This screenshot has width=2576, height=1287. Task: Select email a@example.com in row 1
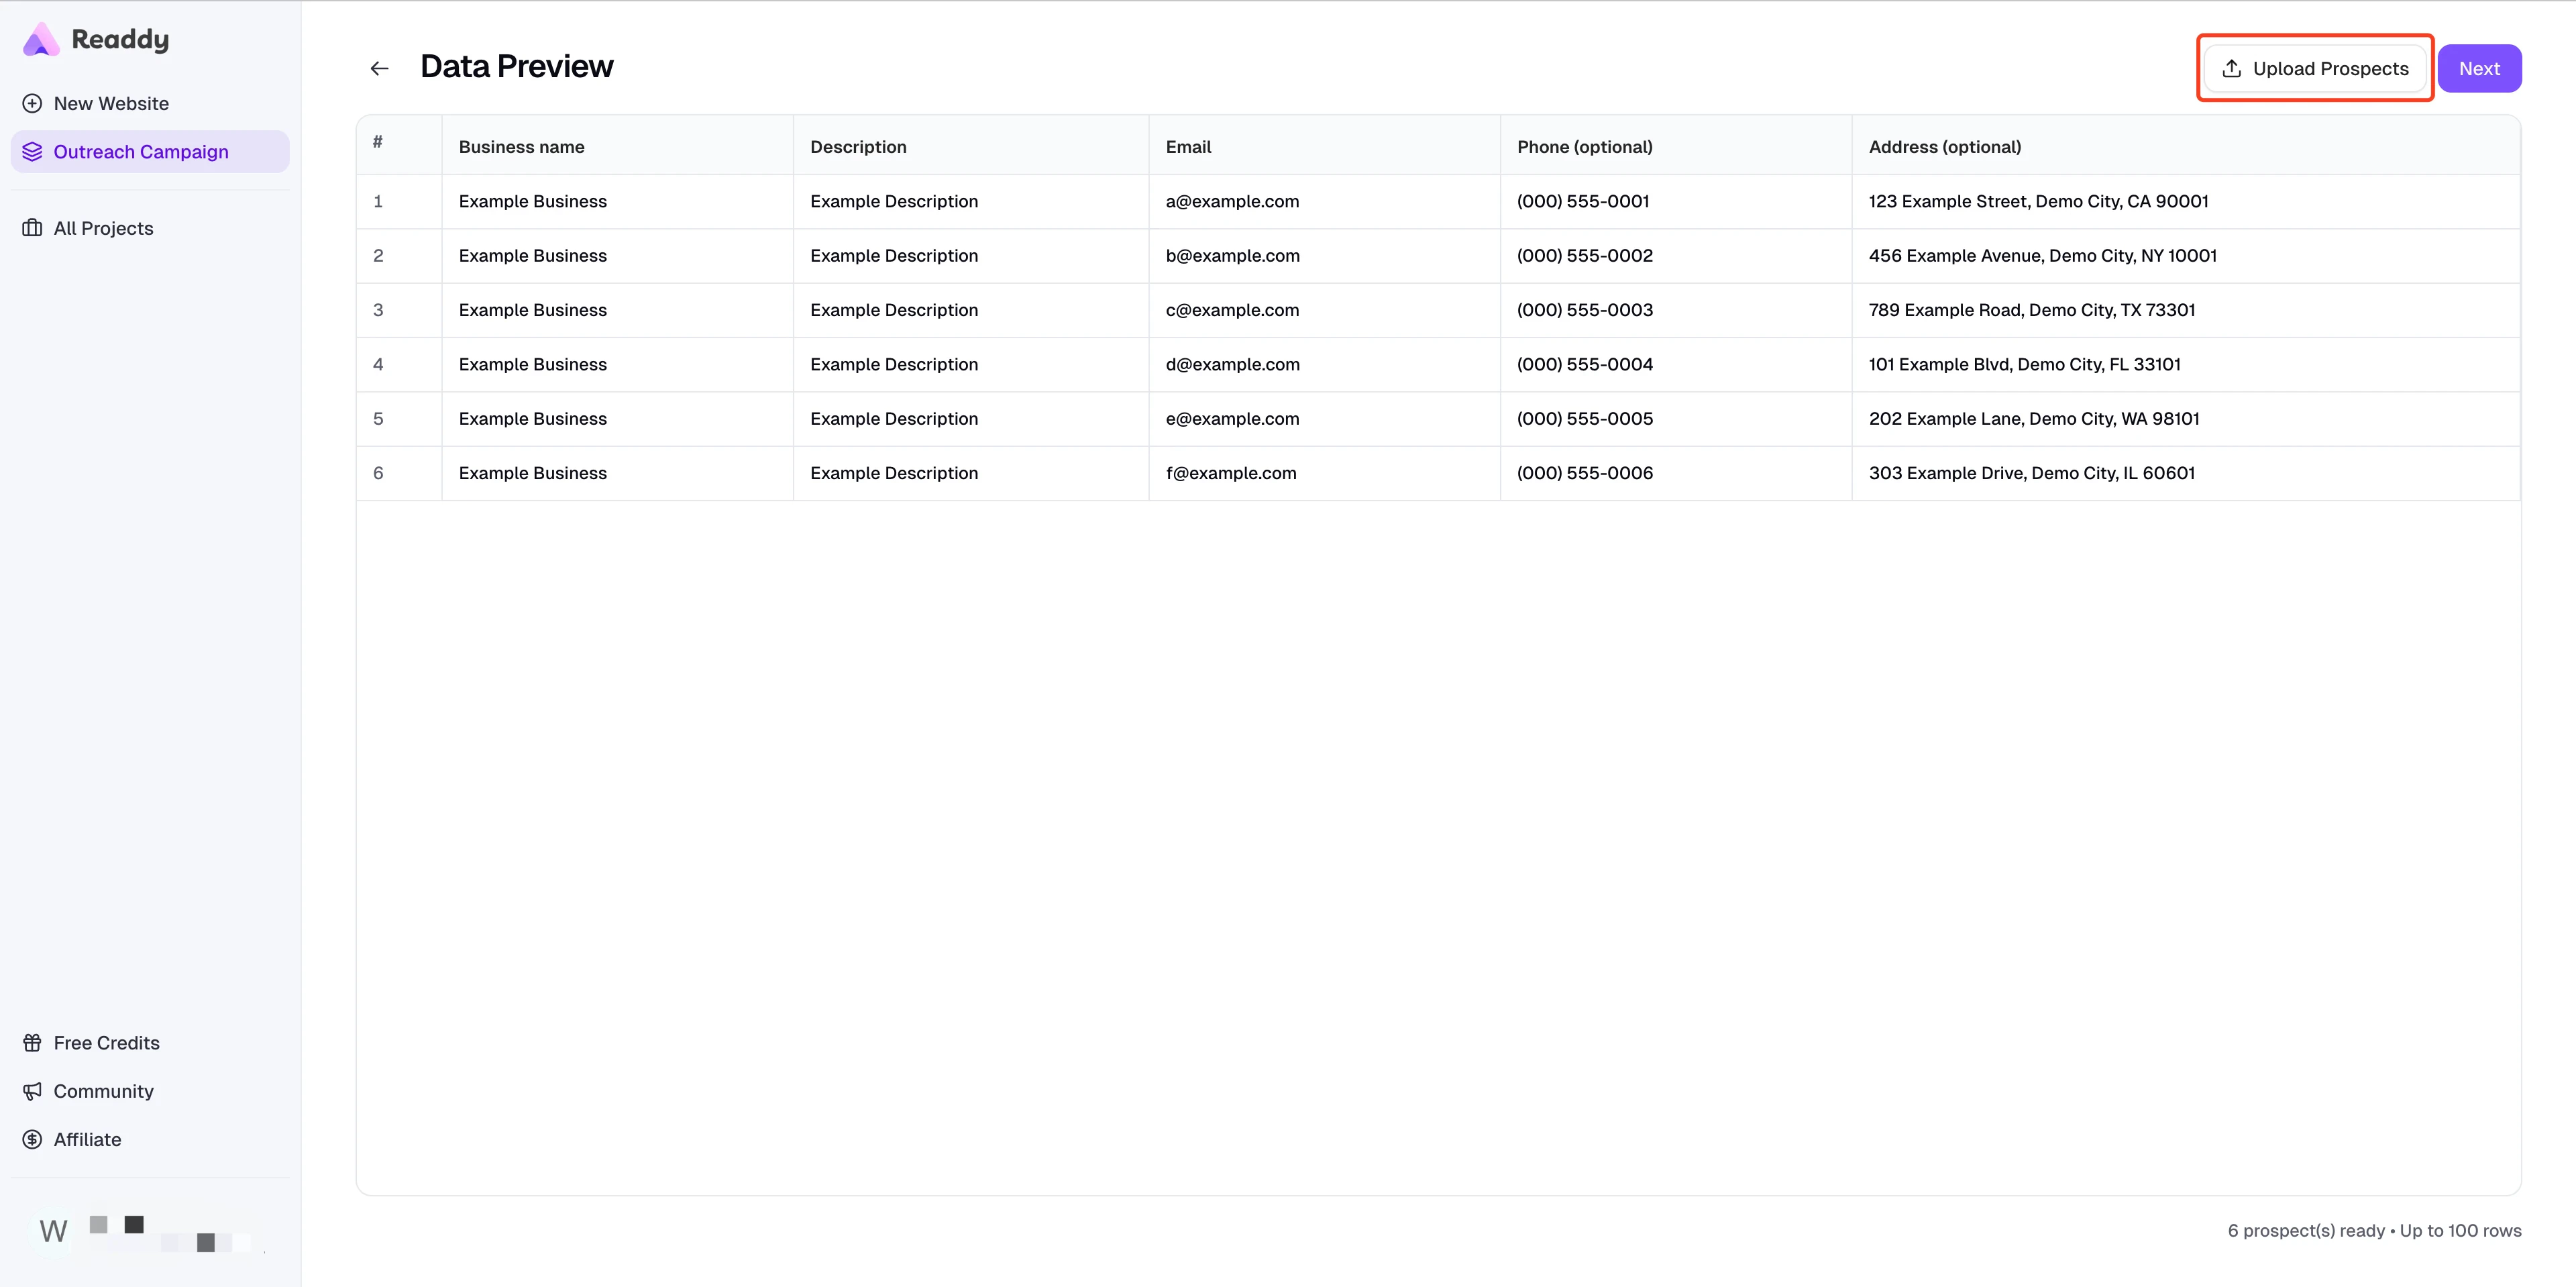click(x=1232, y=201)
